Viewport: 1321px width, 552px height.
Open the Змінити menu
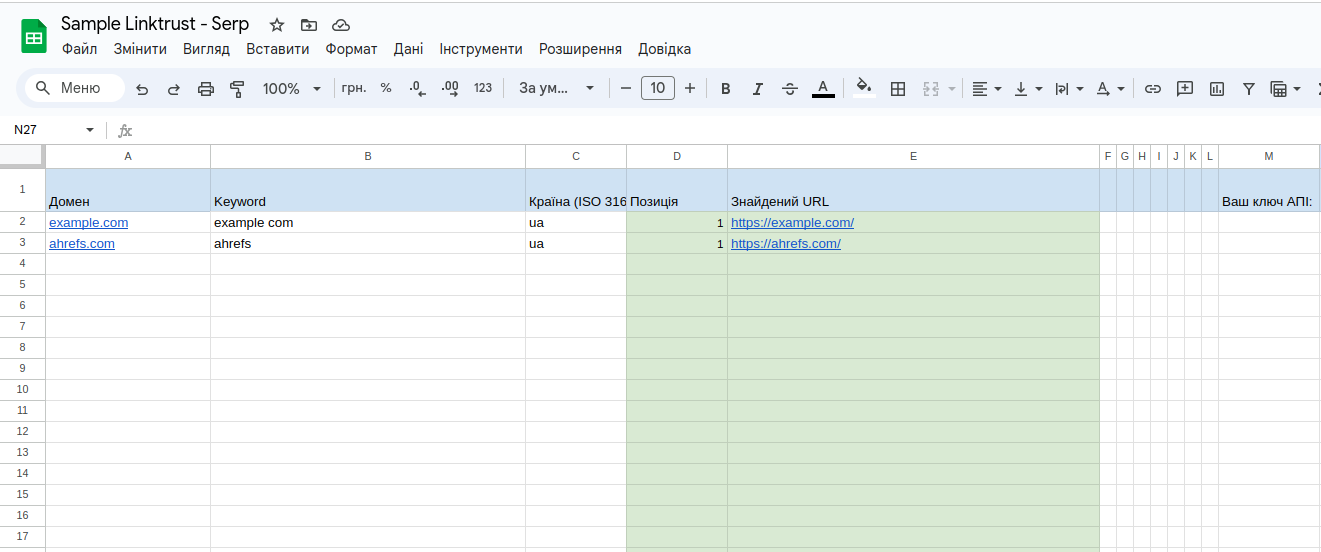(x=140, y=49)
